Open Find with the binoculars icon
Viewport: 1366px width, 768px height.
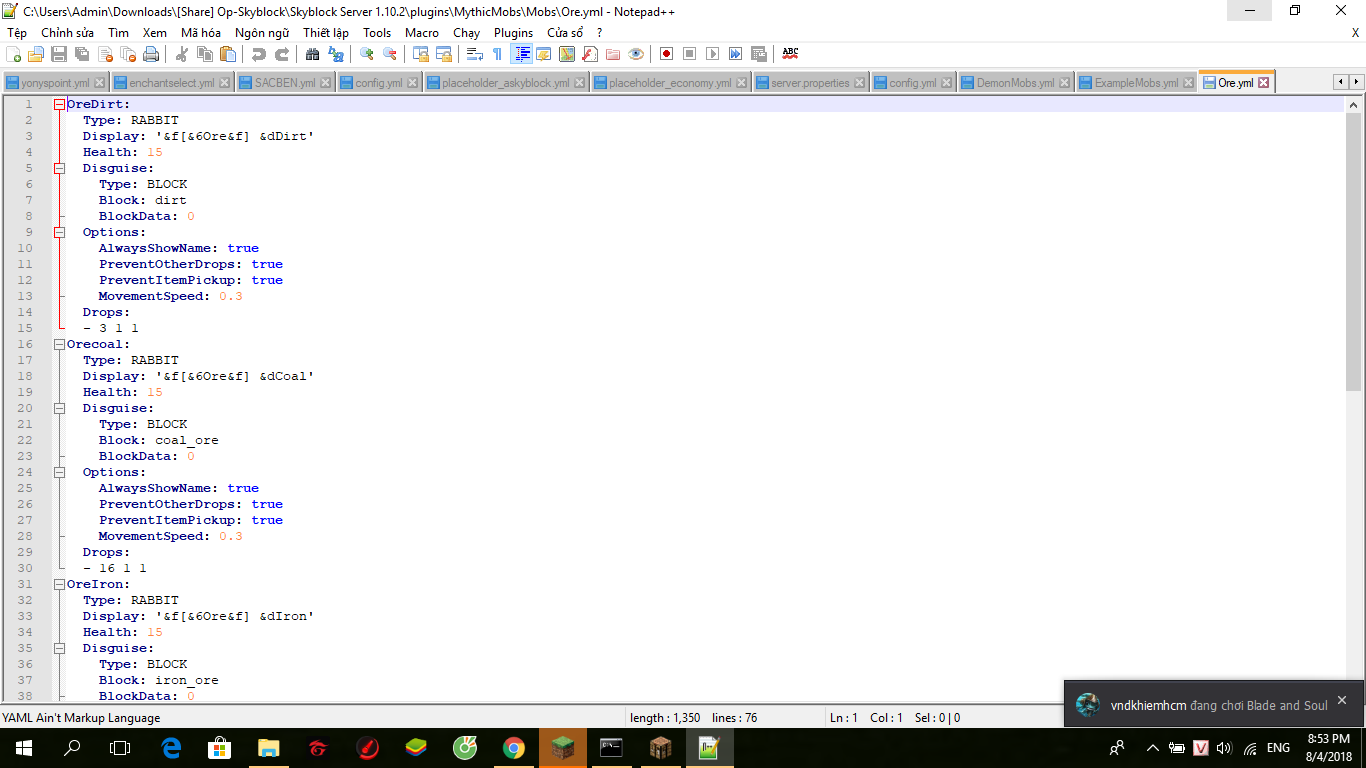313,54
